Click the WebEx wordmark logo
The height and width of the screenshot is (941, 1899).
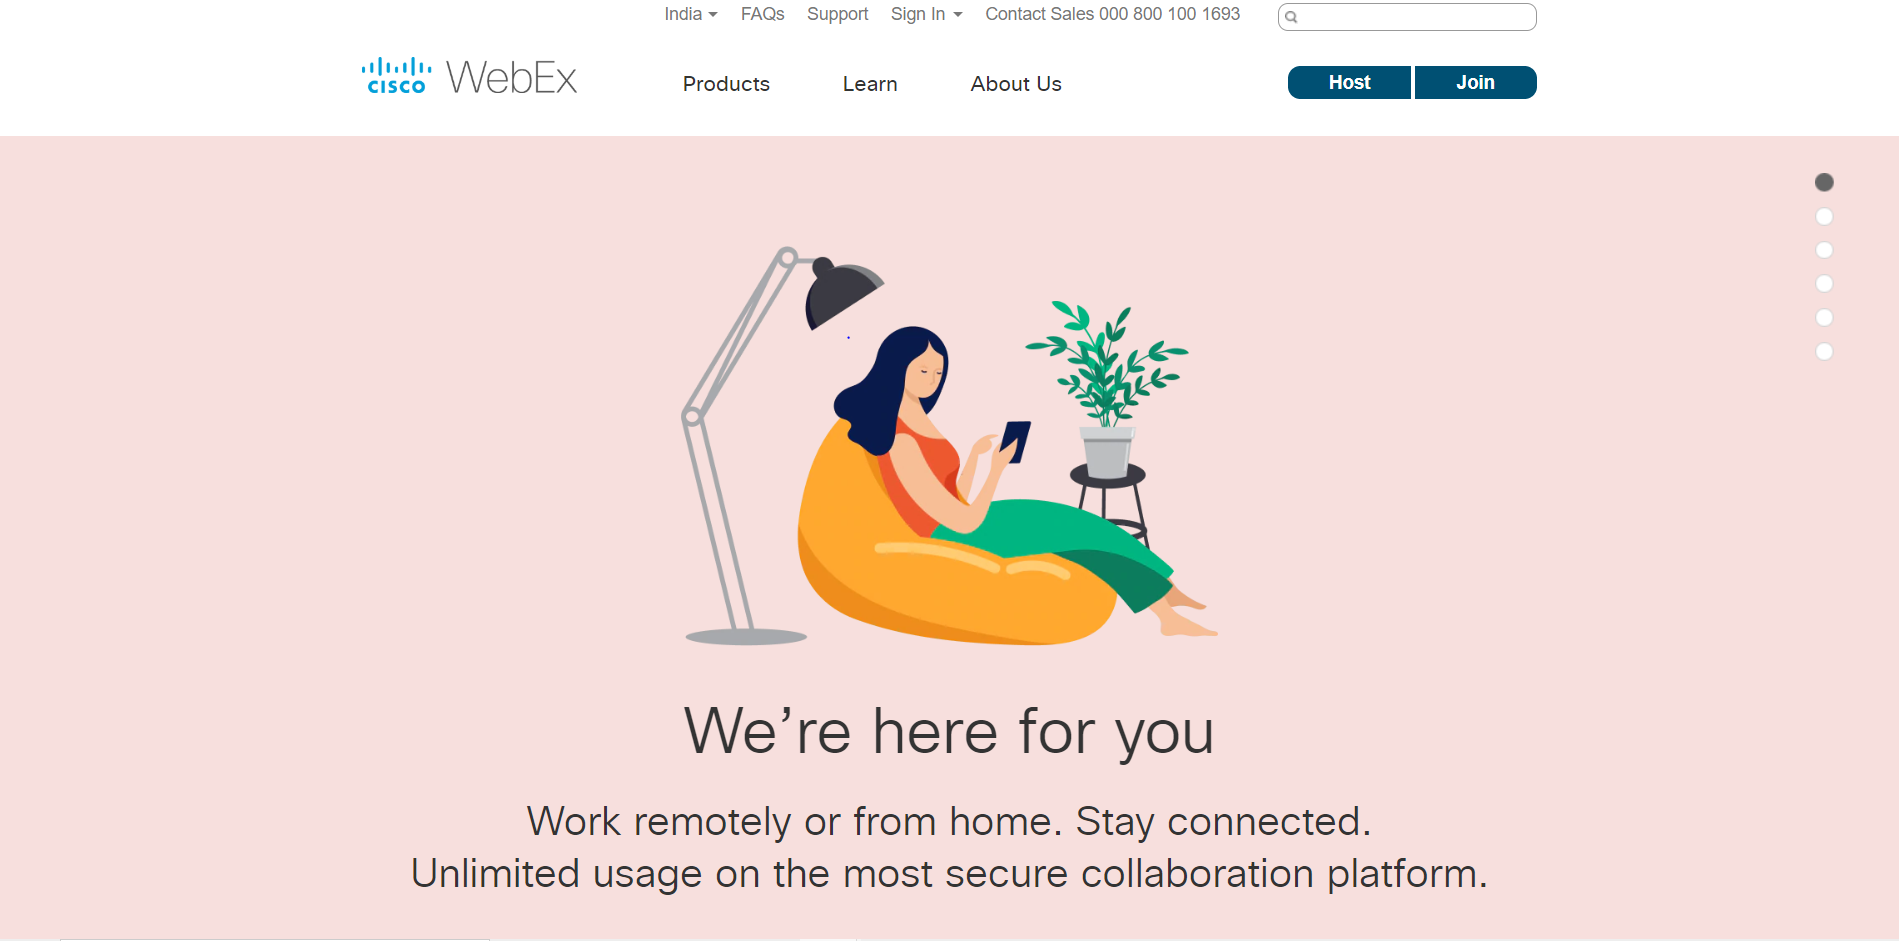pos(511,78)
